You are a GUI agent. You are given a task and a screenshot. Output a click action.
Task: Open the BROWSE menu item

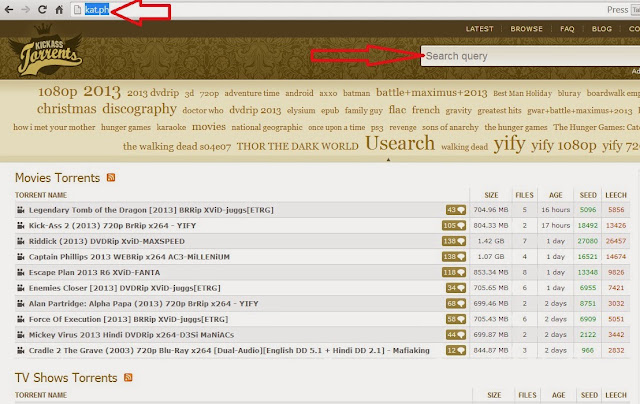pos(527,29)
